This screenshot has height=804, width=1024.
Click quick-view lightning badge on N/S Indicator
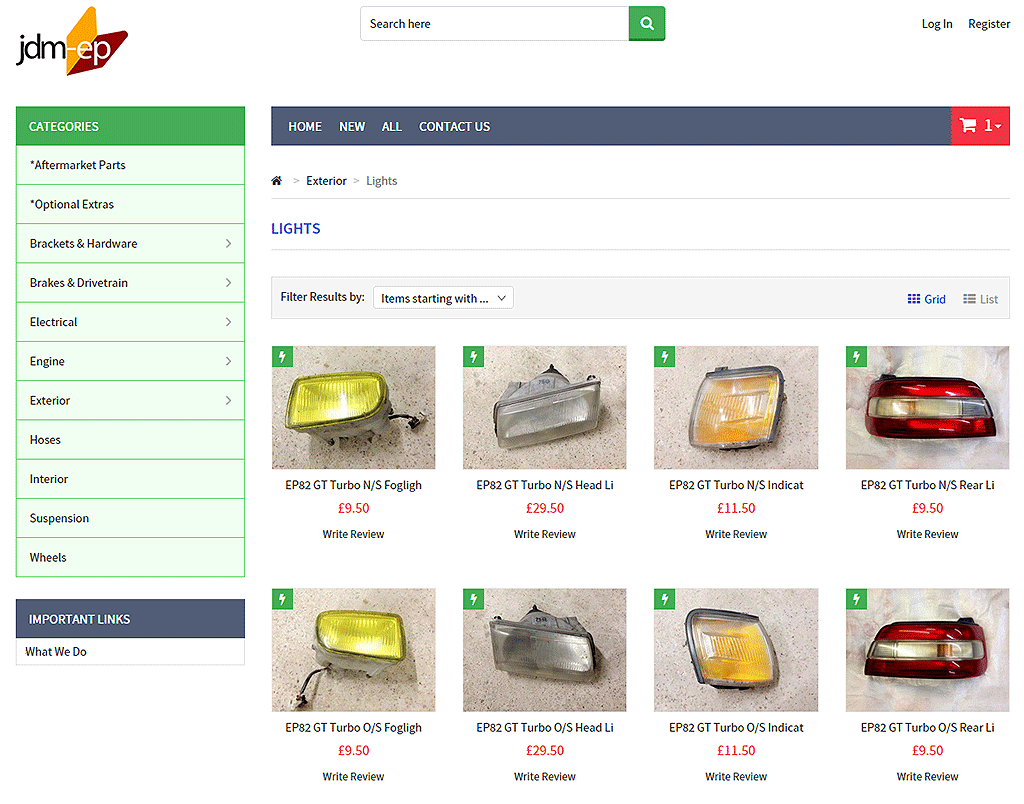(x=664, y=357)
